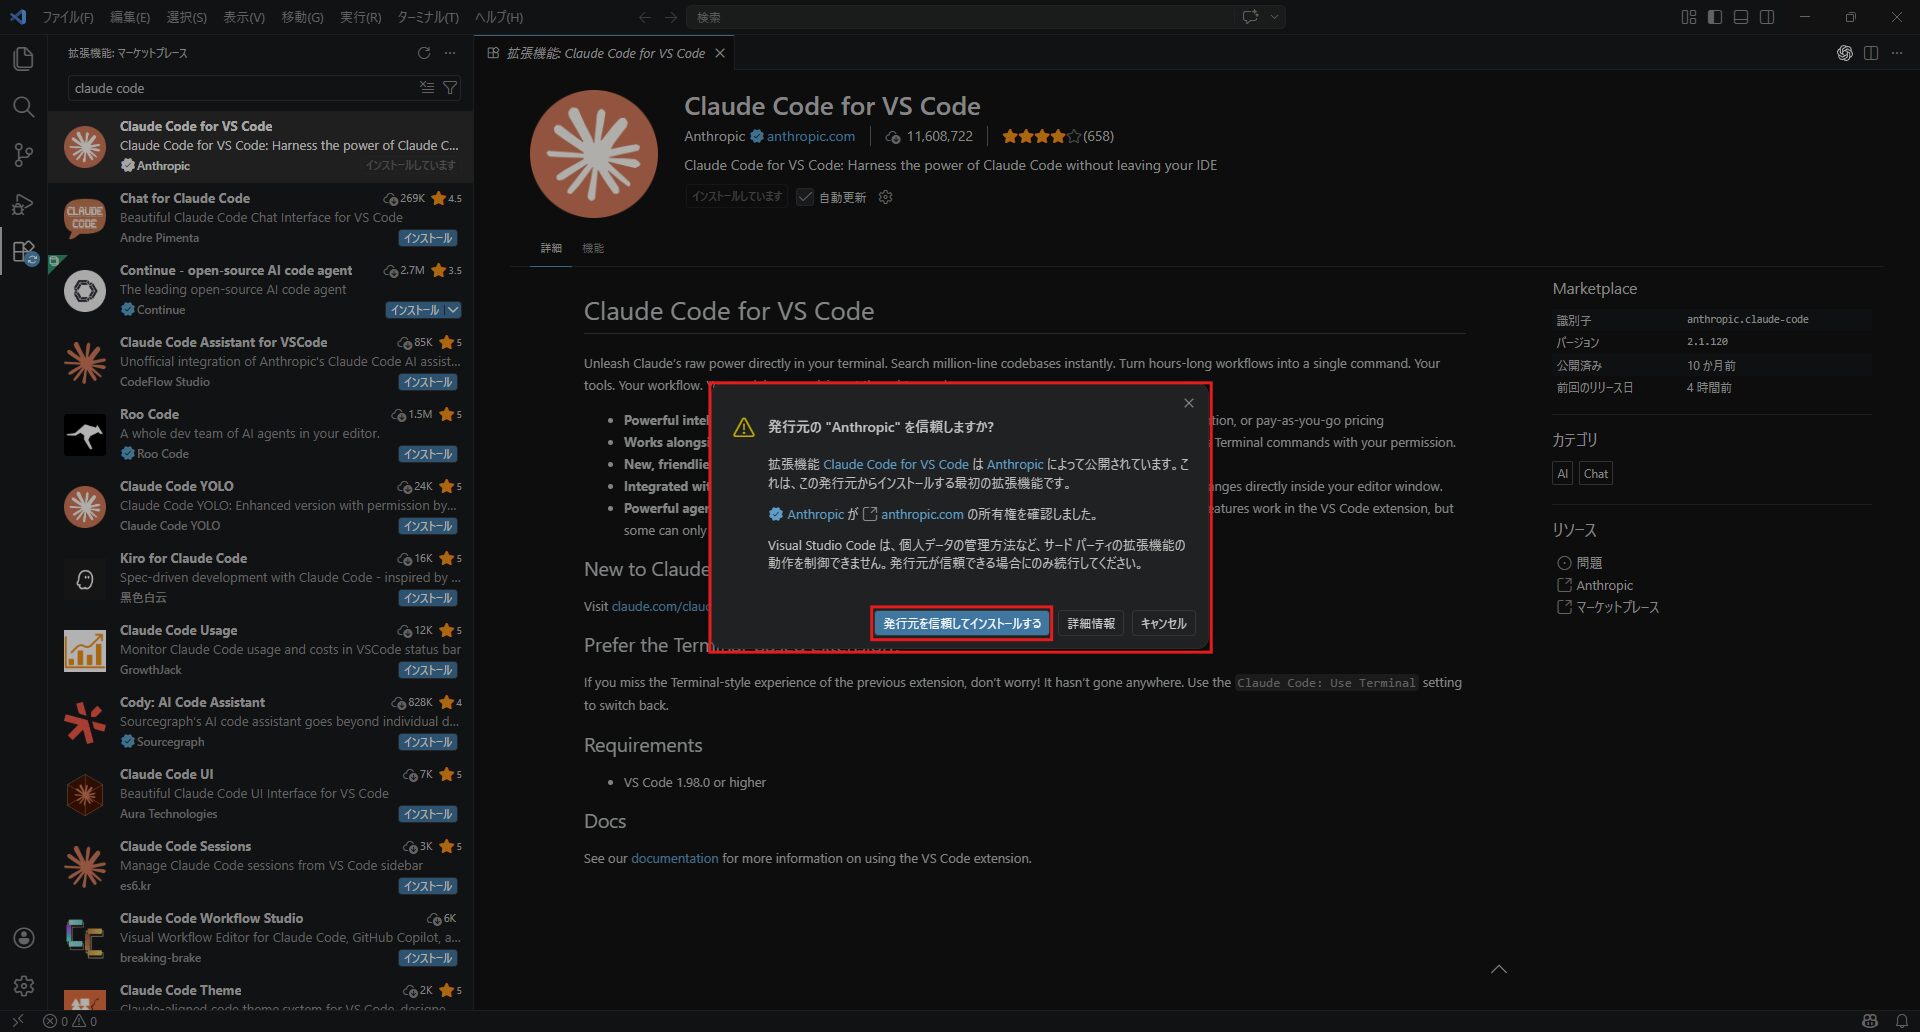Click 発行元を信頼してインストールする button
This screenshot has width=1920, height=1032.
[x=961, y=623]
